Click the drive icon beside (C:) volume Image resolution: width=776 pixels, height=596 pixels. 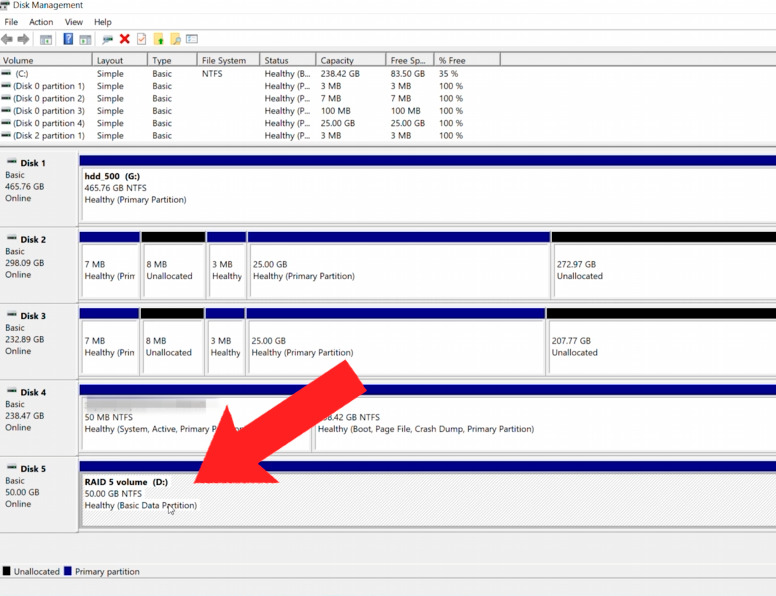[x=6, y=73]
